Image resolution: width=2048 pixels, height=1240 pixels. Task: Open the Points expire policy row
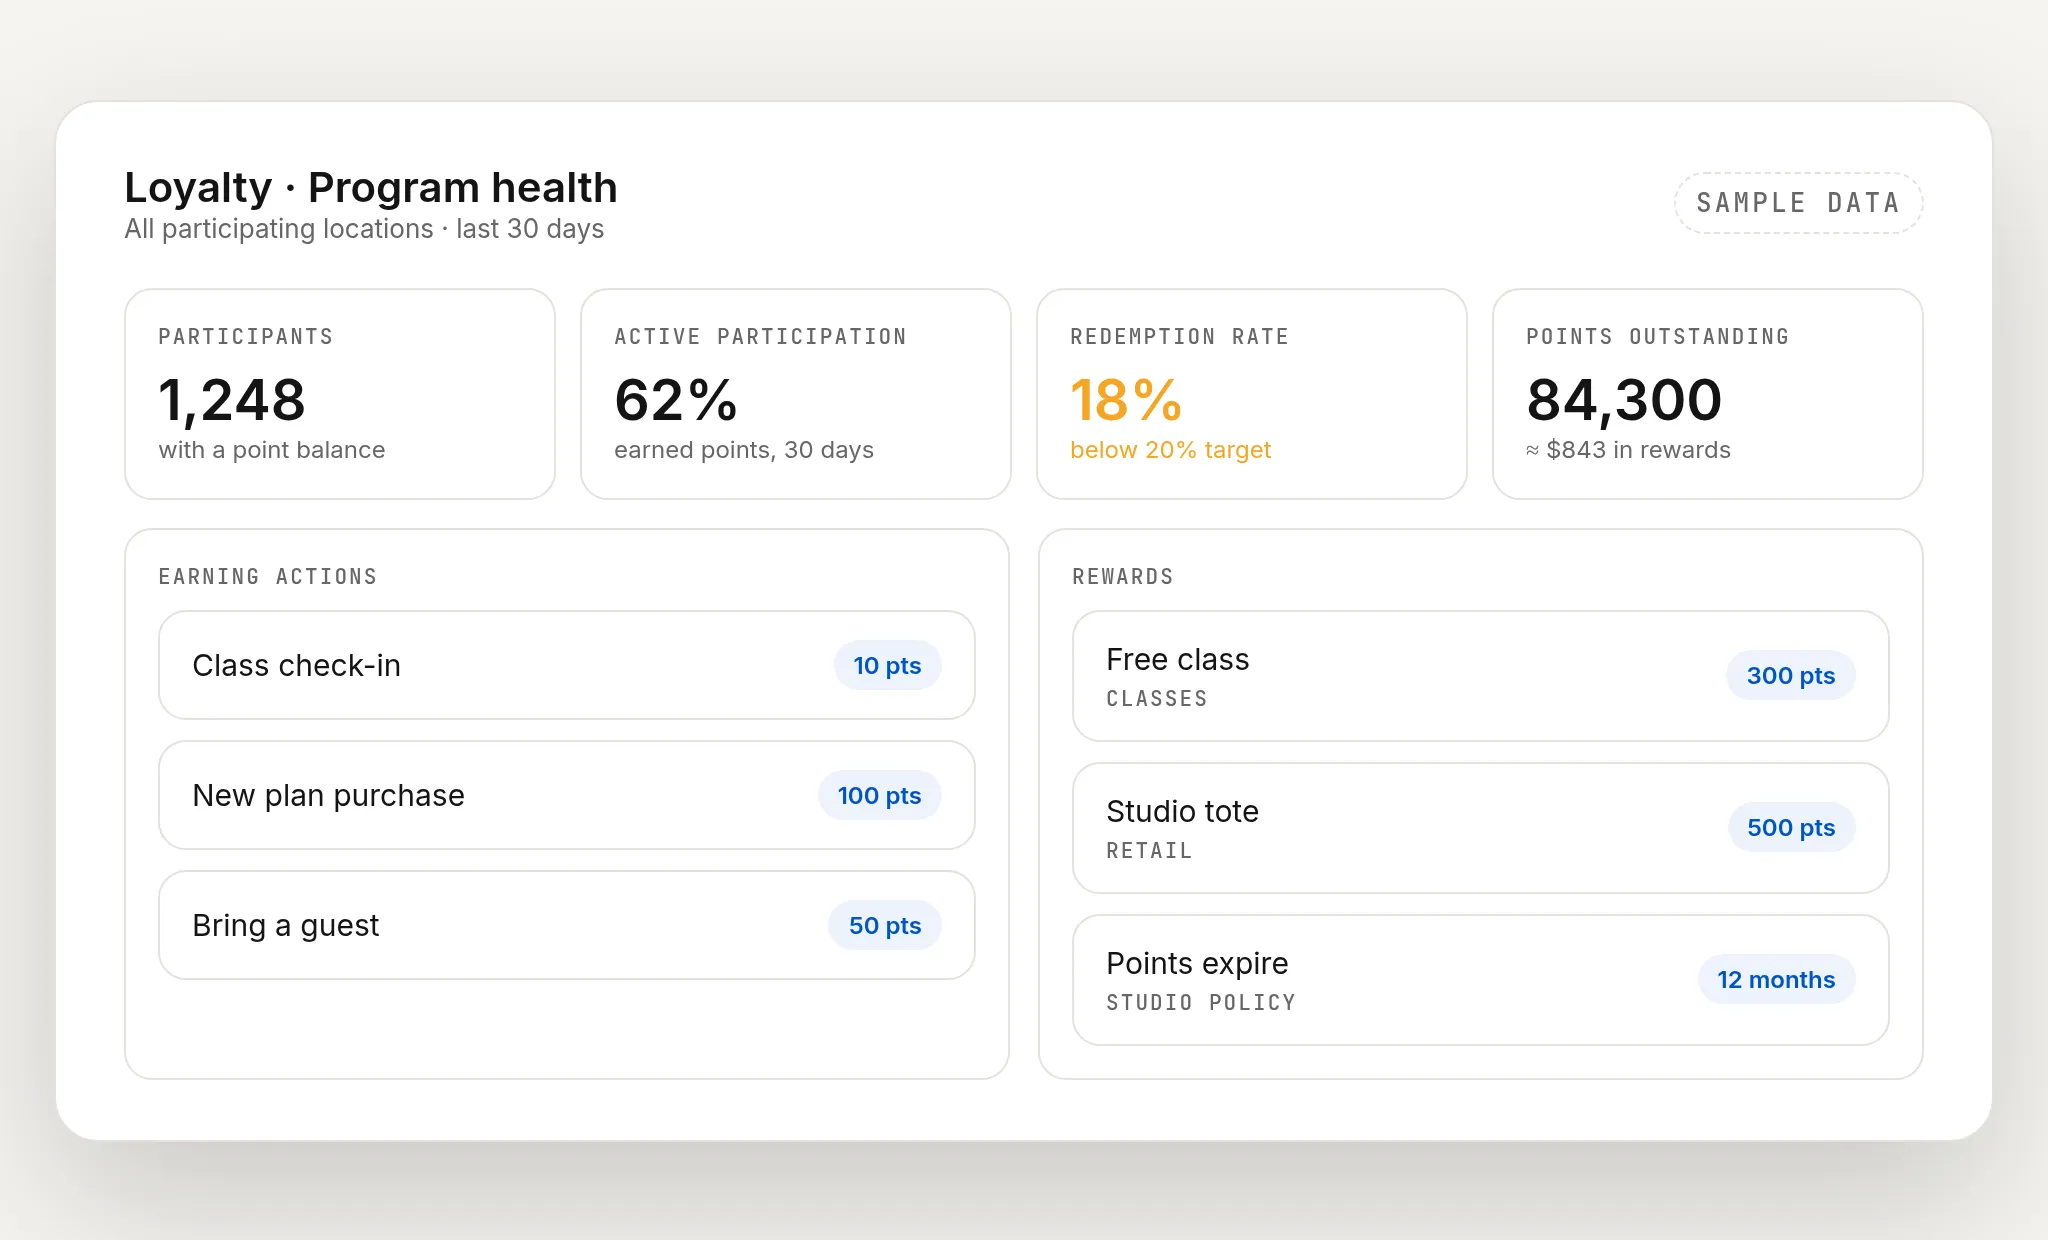pyautogui.click(x=1481, y=980)
